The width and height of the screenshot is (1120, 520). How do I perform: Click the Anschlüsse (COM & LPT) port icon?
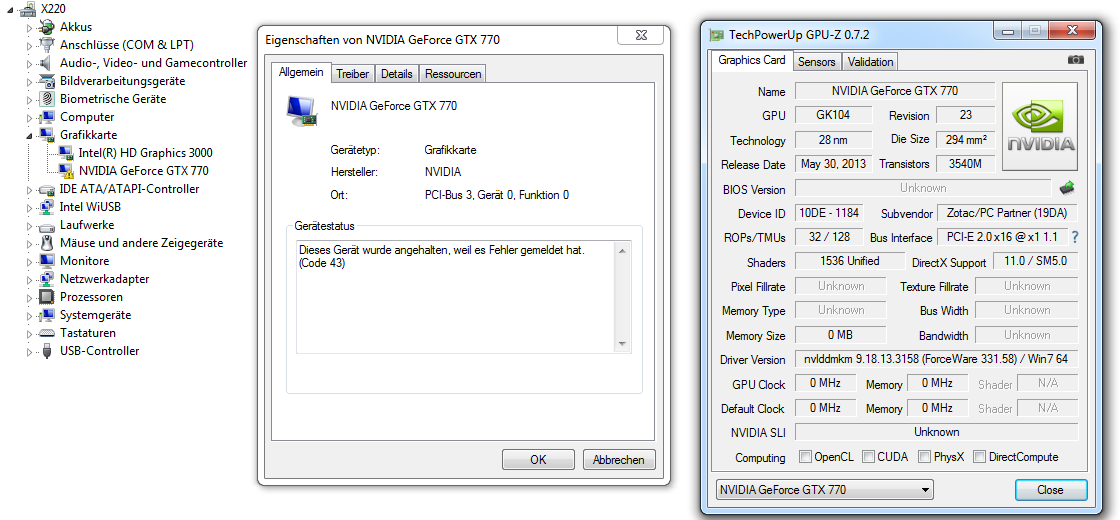coord(46,45)
